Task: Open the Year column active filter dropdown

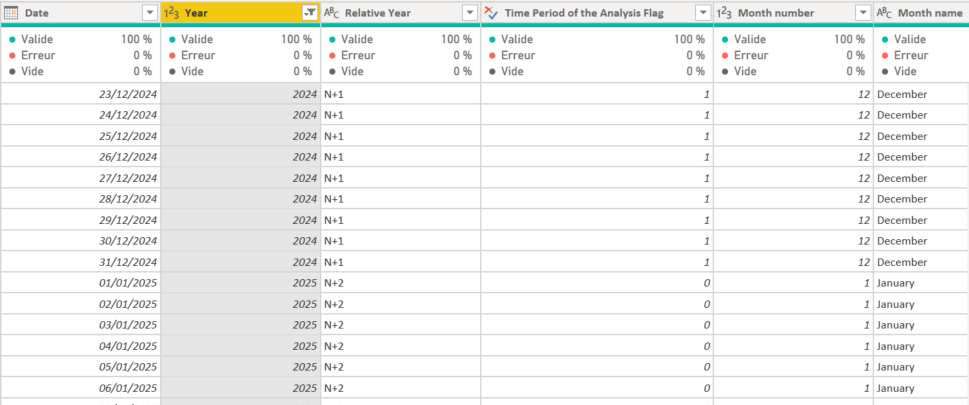Action: 310,12
